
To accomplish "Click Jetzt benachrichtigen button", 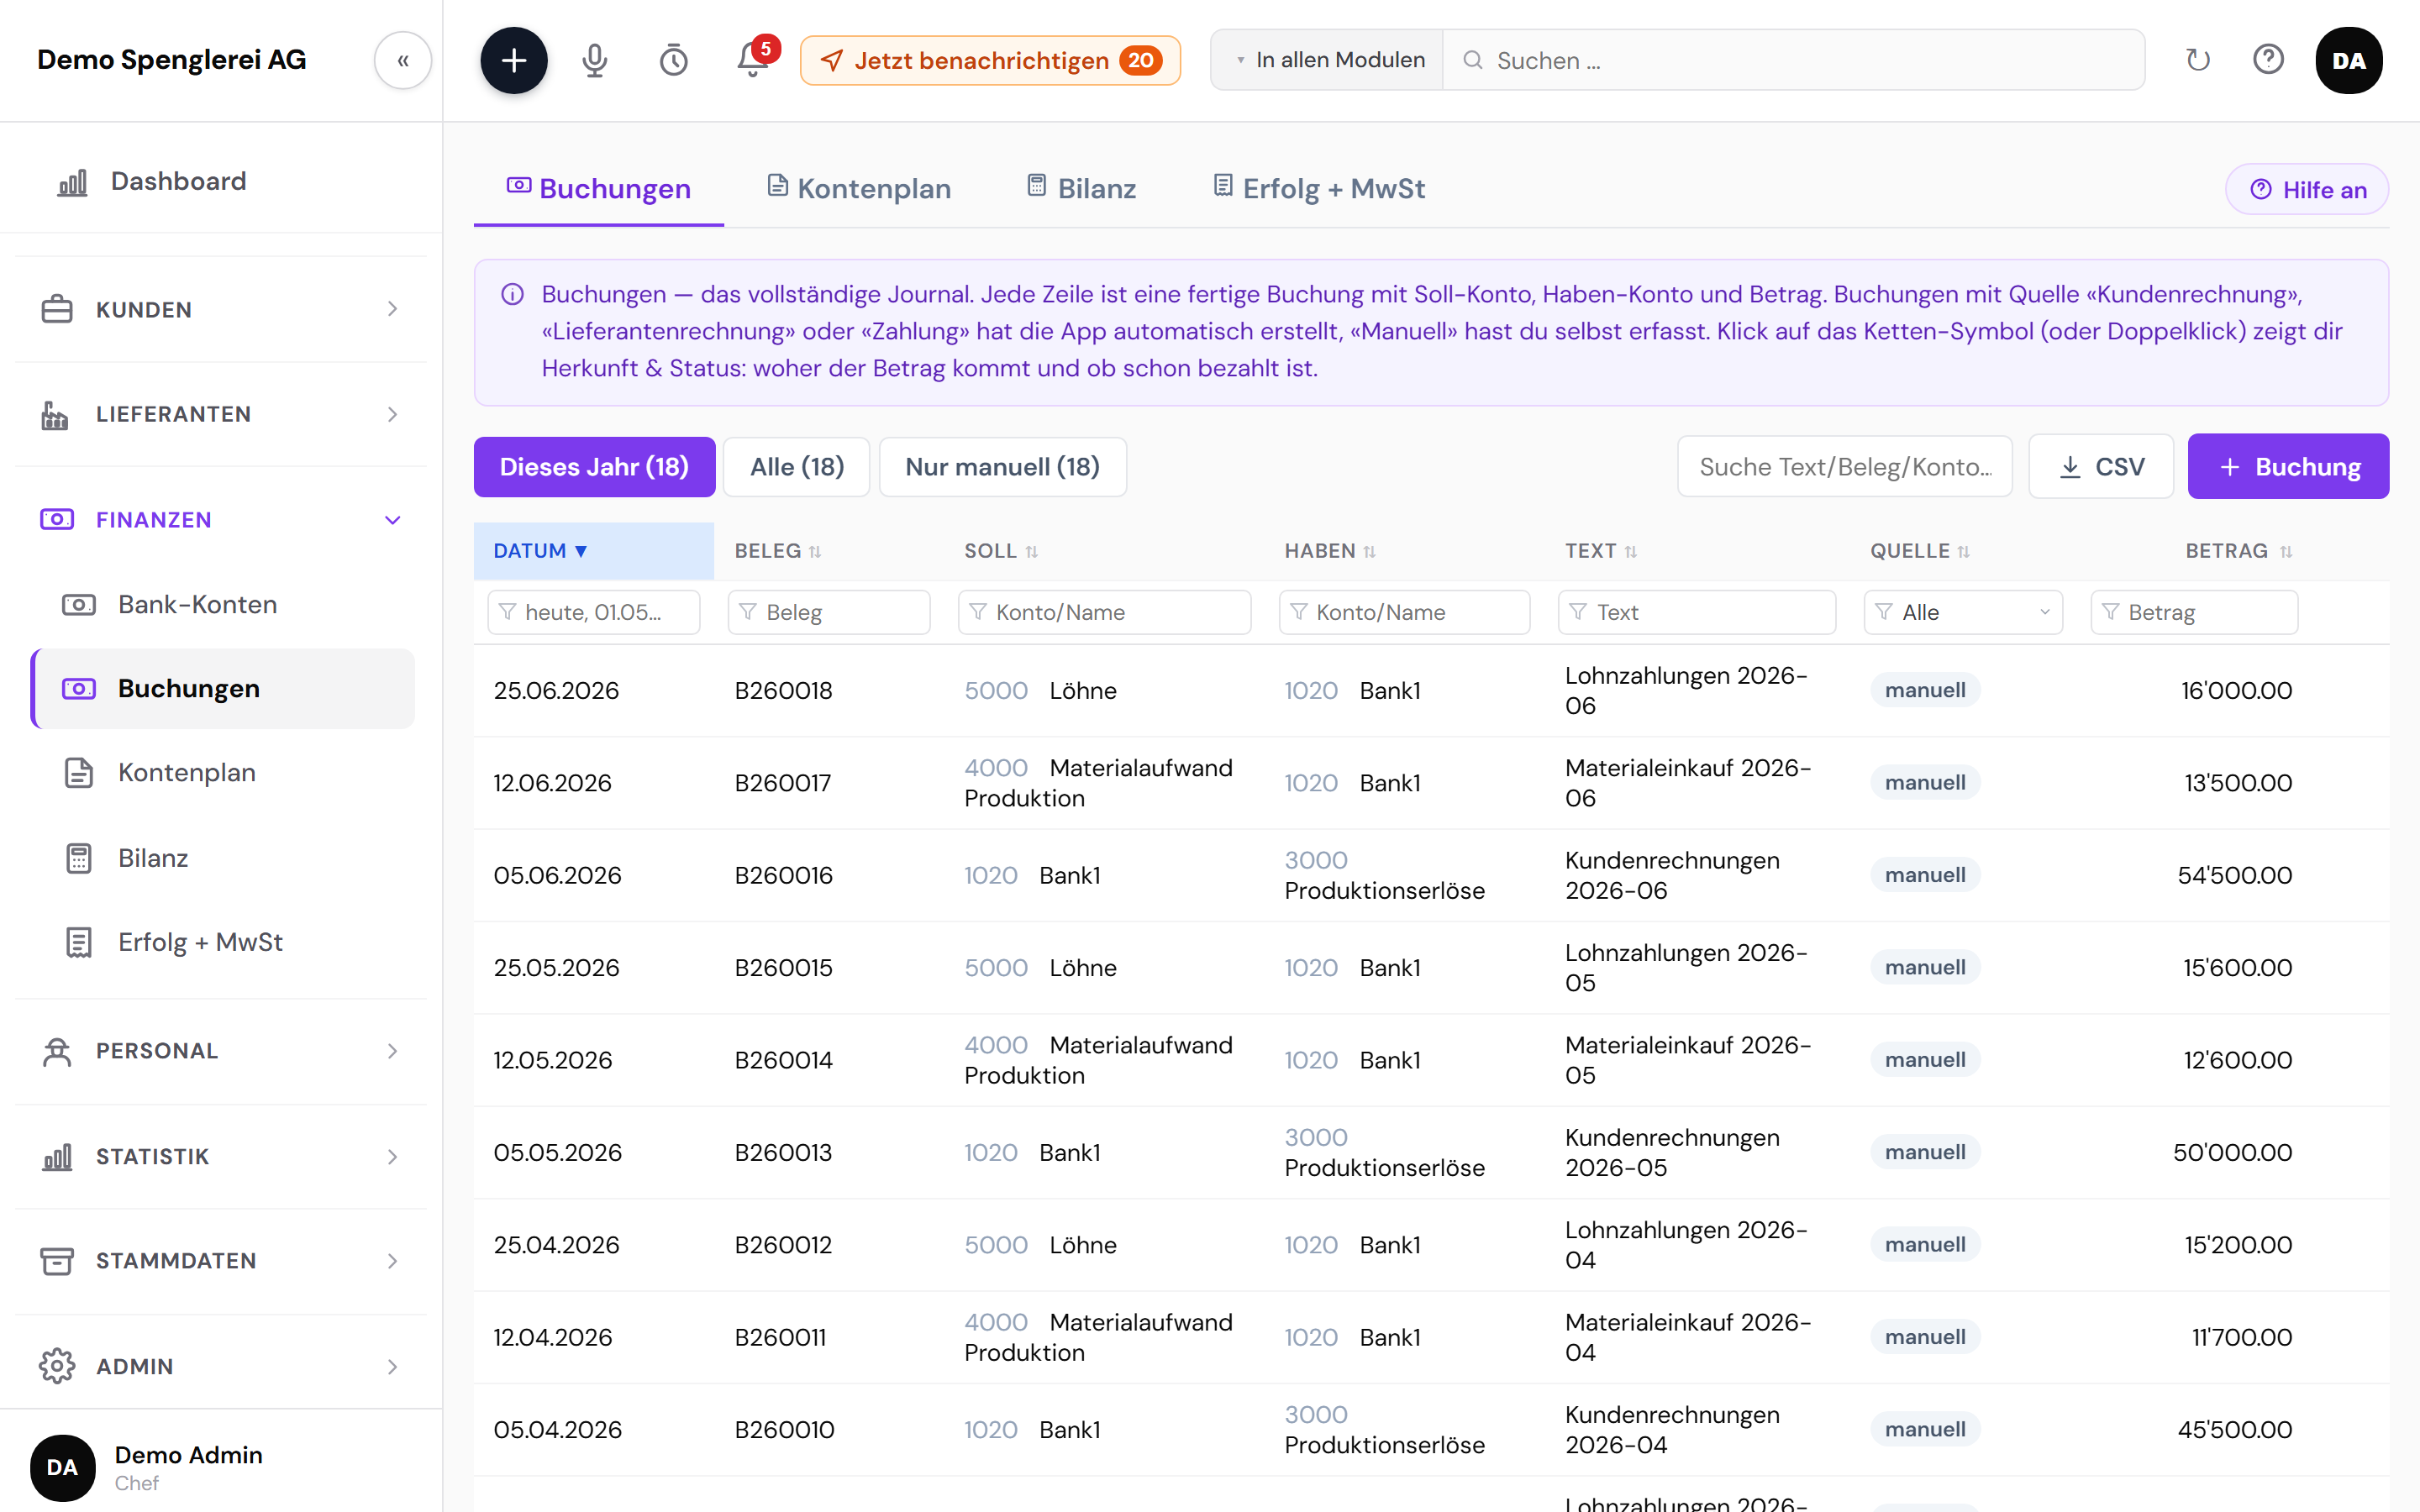I will click(x=990, y=60).
